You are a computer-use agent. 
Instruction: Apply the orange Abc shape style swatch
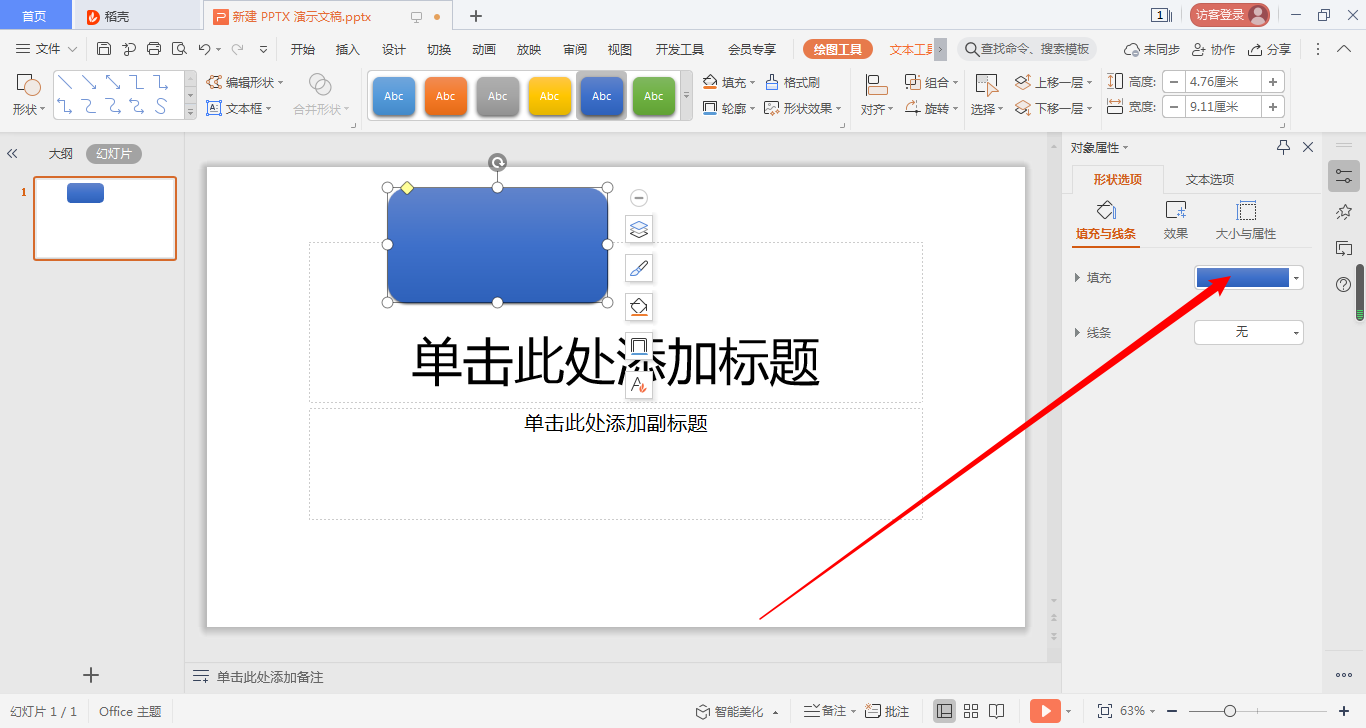[x=446, y=96]
